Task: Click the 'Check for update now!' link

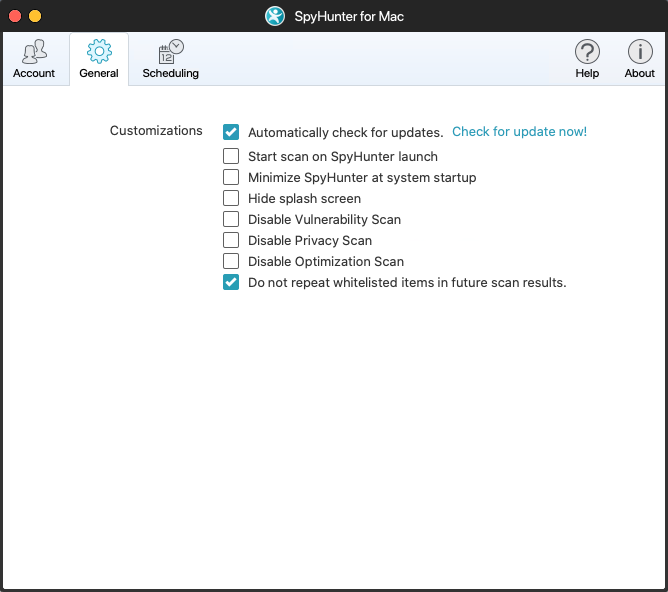Action: (x=519, y=132)
